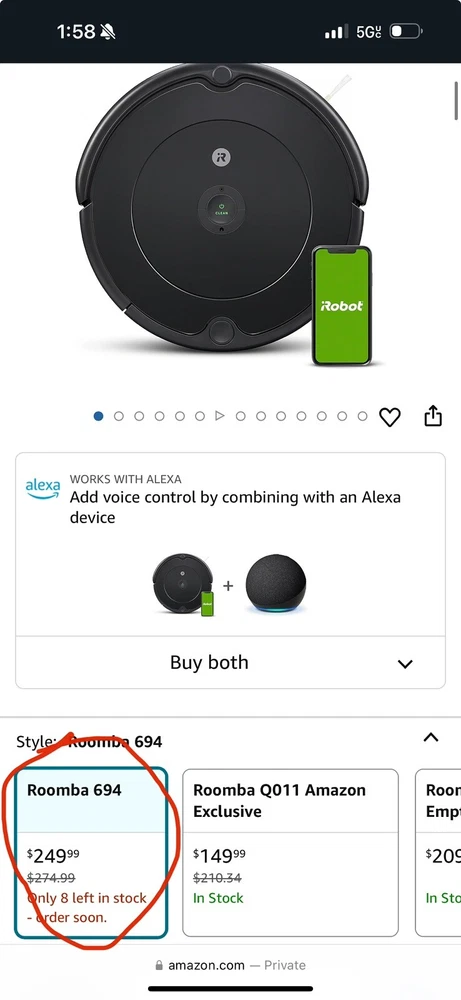Viewport: 461px width, 1000px height.
Task: Expand the Buy both dropdown chevron
Action: click(x=405, y=664)
